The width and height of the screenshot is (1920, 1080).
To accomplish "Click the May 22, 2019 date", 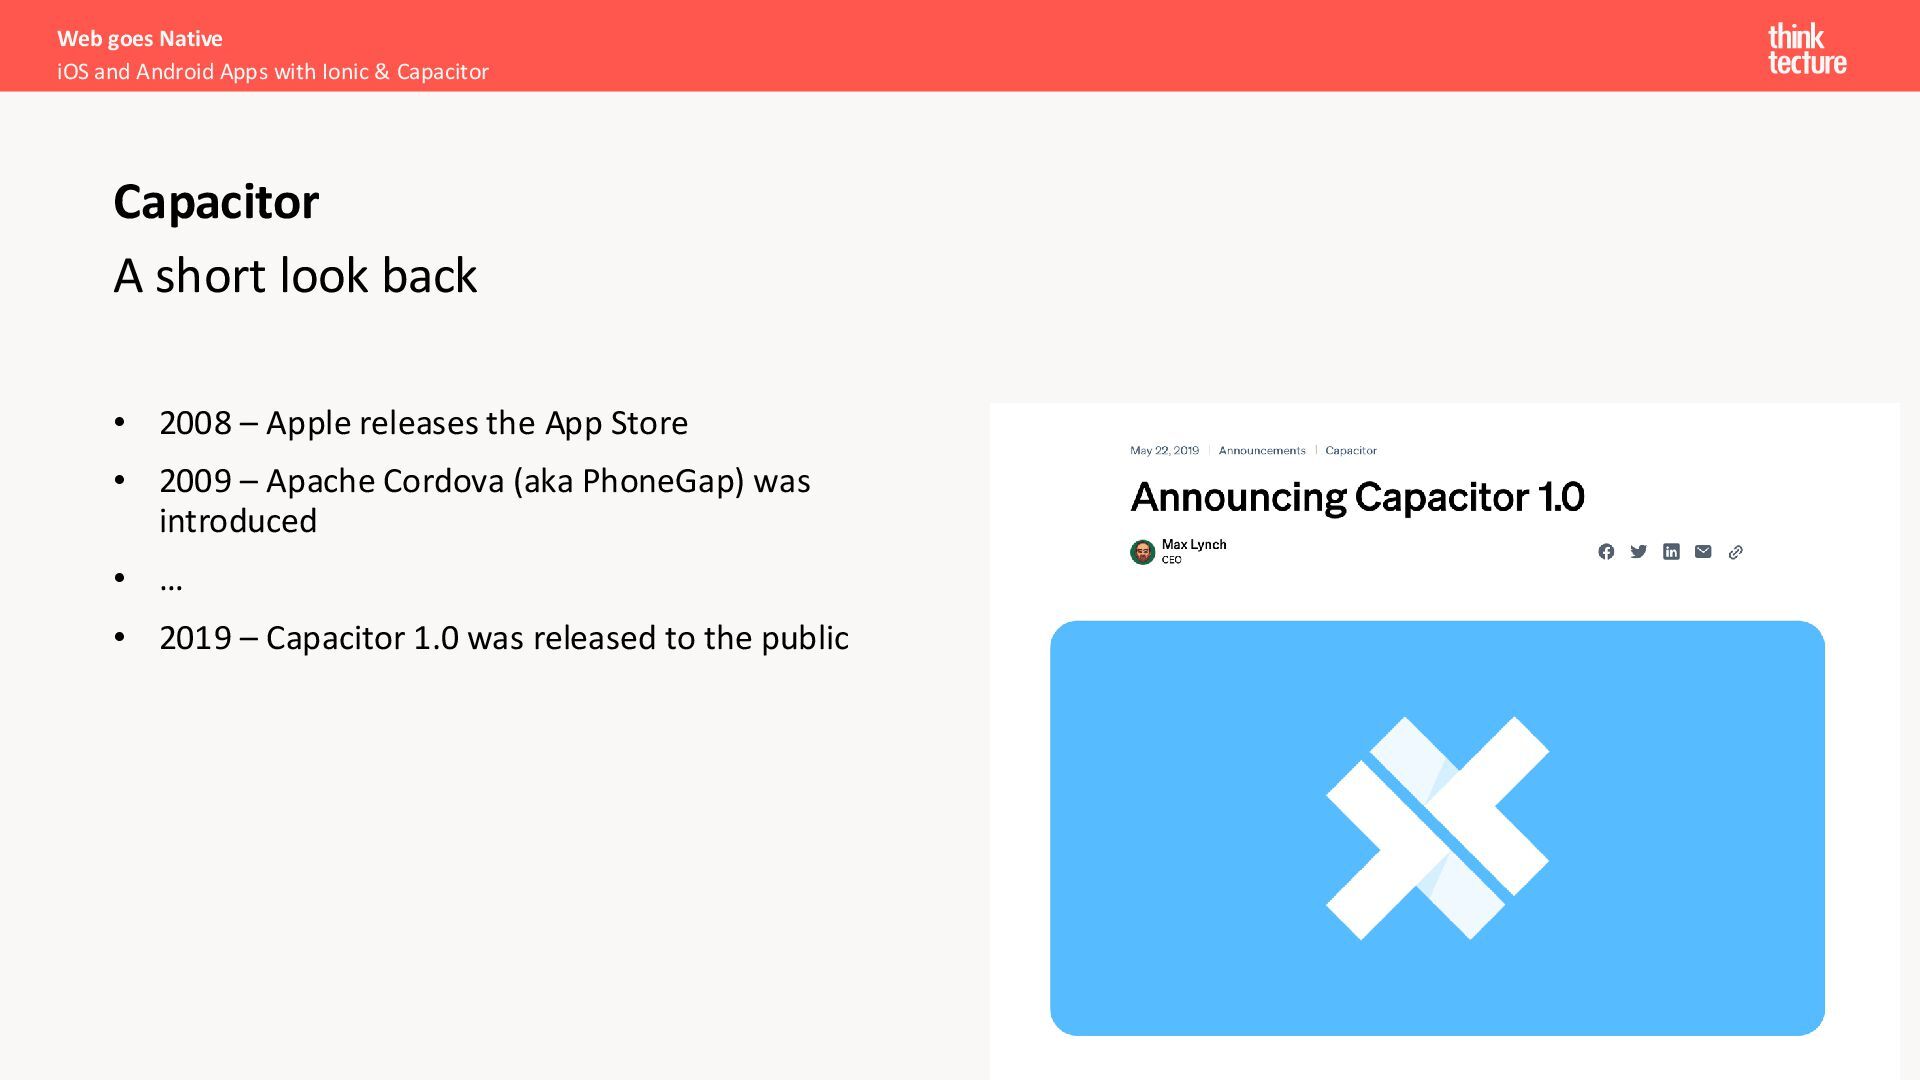I will [1164, 451].
